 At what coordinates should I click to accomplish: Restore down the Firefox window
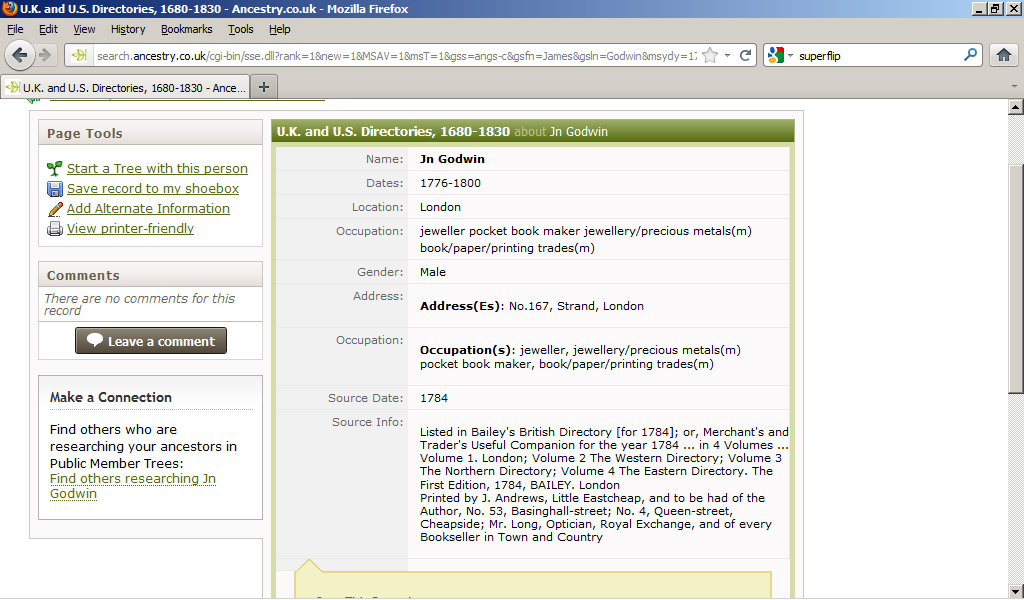995,8
